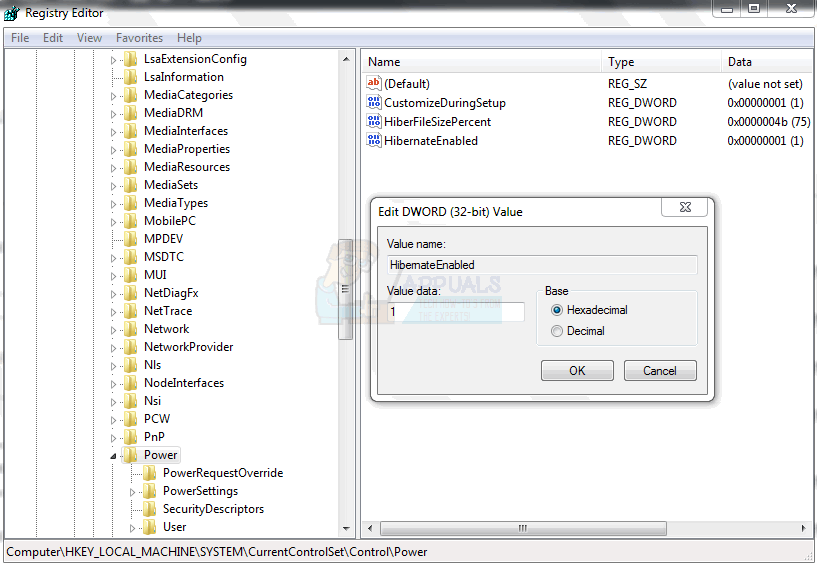
Task: Click the MUI folder icon
Action: tap(130, 275)
